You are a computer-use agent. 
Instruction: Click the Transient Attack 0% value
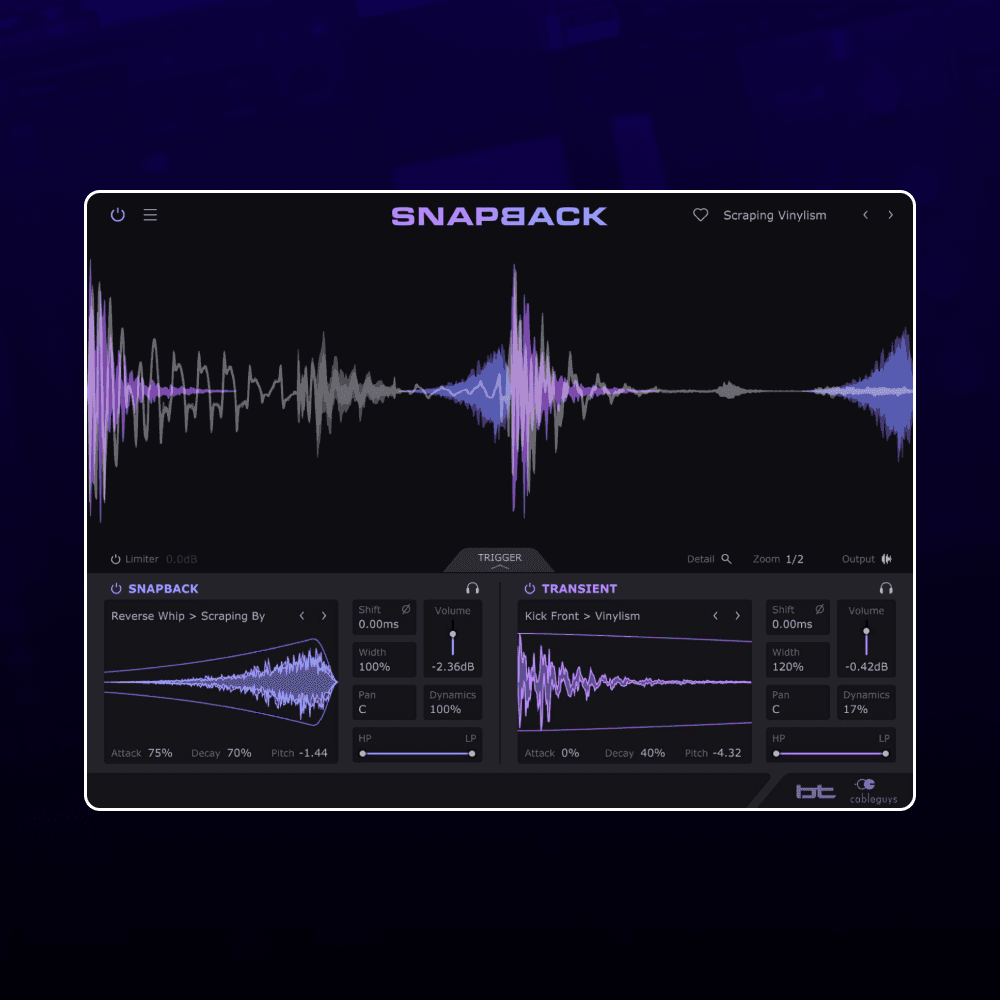(x=570, y=753)
